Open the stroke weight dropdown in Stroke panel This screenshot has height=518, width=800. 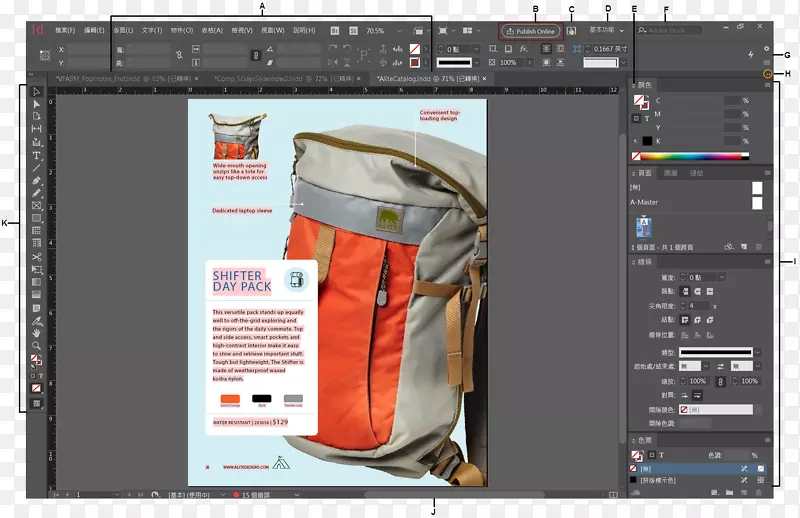(x=721, y=277)
